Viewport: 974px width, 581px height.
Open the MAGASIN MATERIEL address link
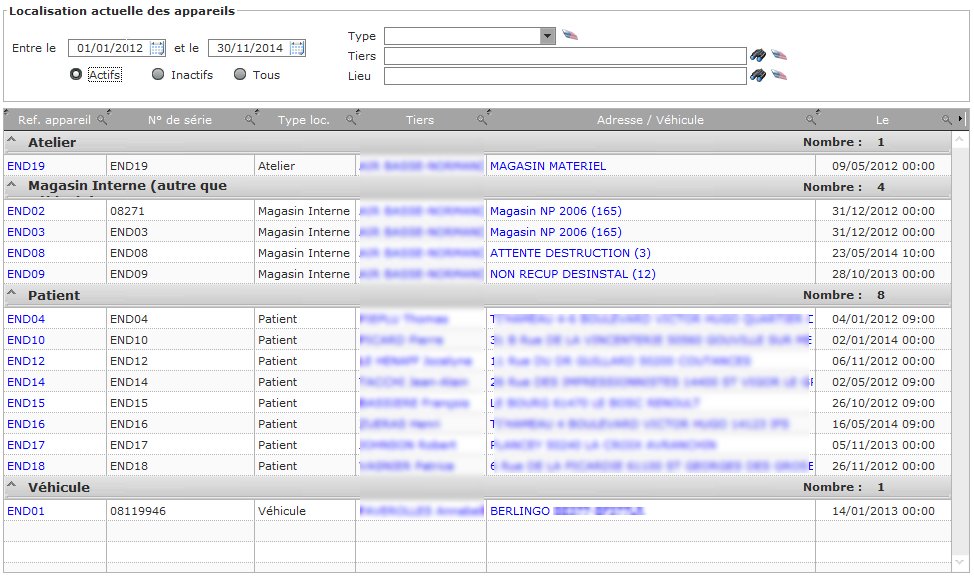pyautogui.click(x=548, y=166)
